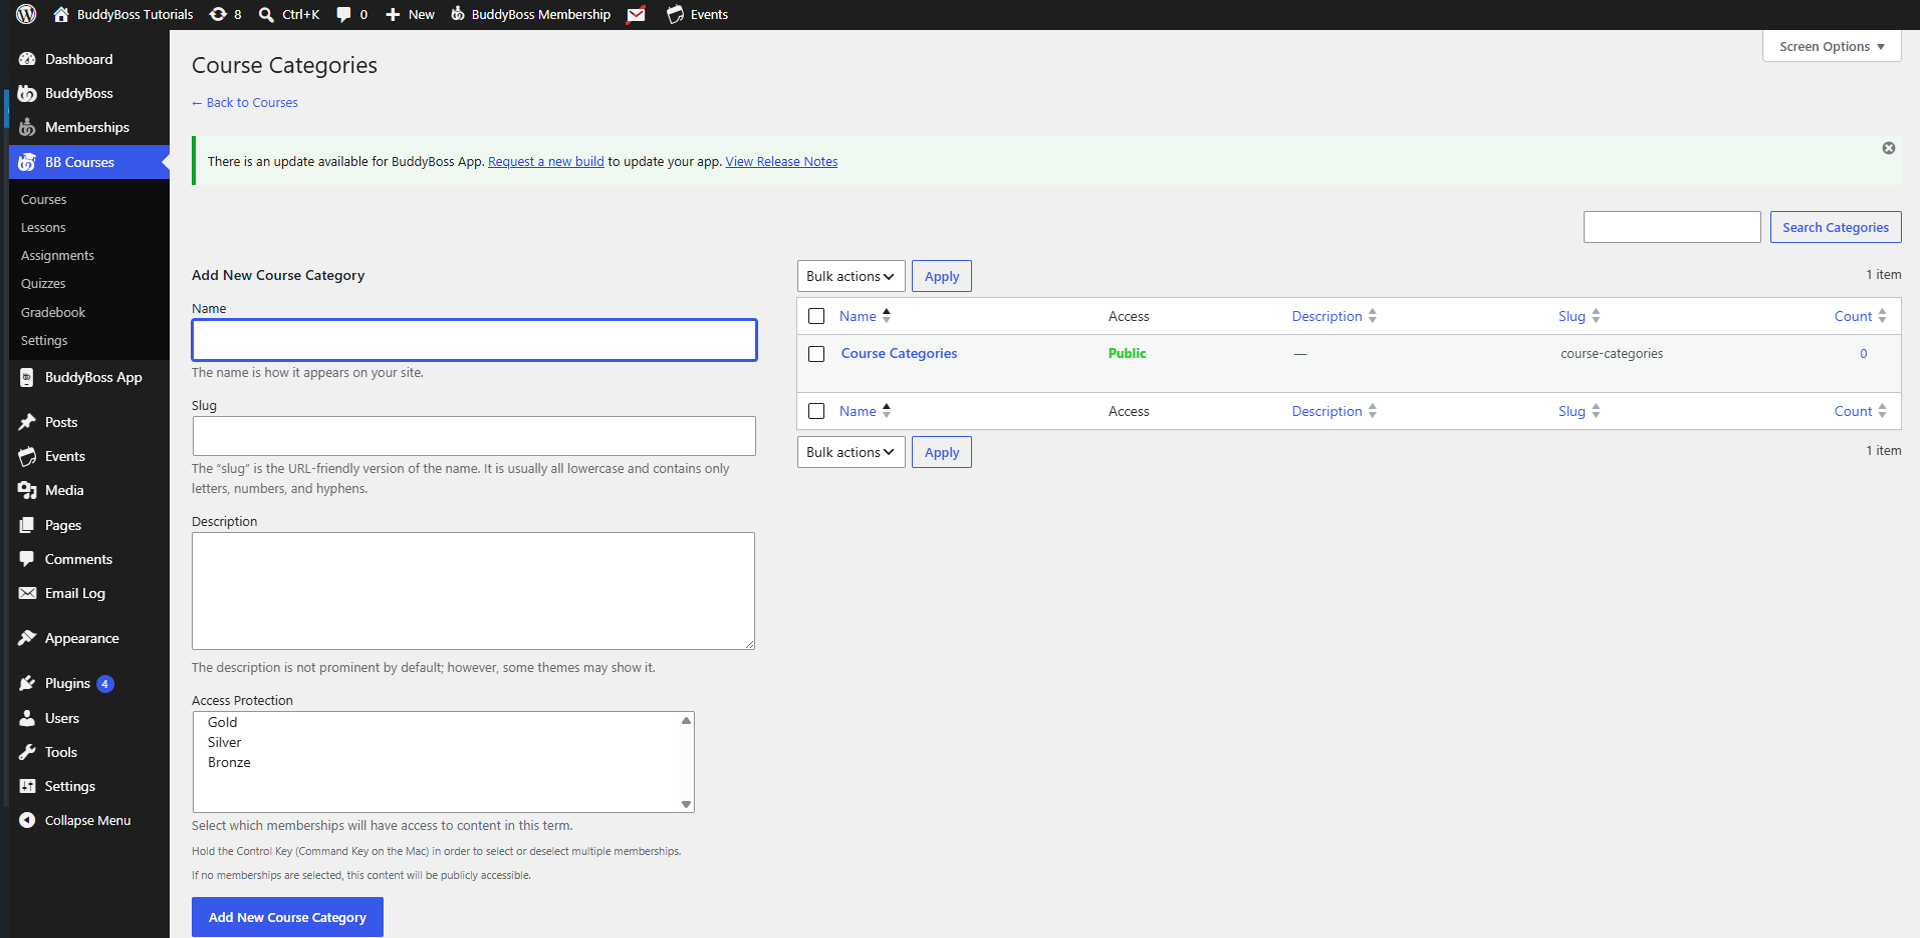
Task: Click the home icon for BuddyBoss Tutorials
Action: (x=61, y=14)
